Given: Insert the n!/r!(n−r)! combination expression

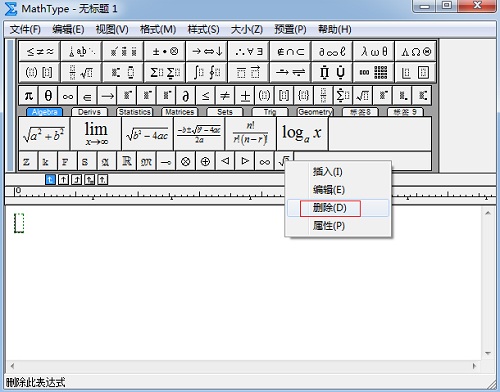Looking at the screenshot, I should point(251,134).
